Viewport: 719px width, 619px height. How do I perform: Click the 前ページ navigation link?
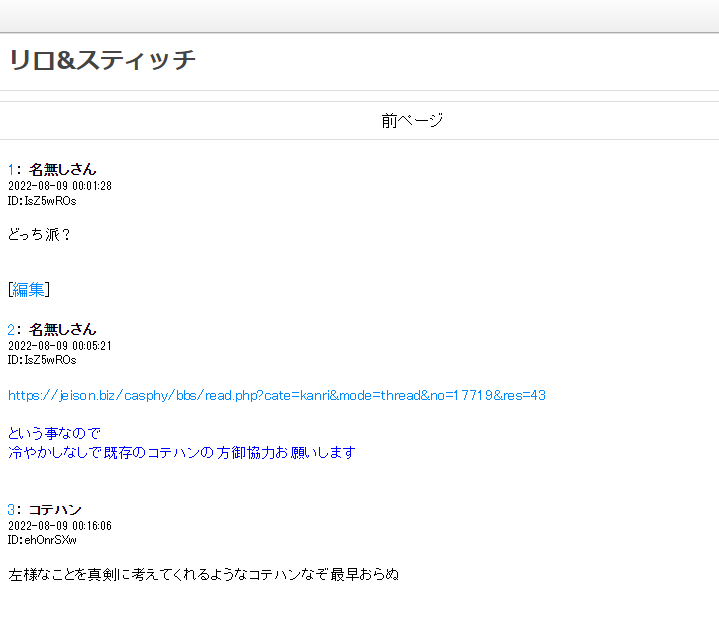point(411,121)
